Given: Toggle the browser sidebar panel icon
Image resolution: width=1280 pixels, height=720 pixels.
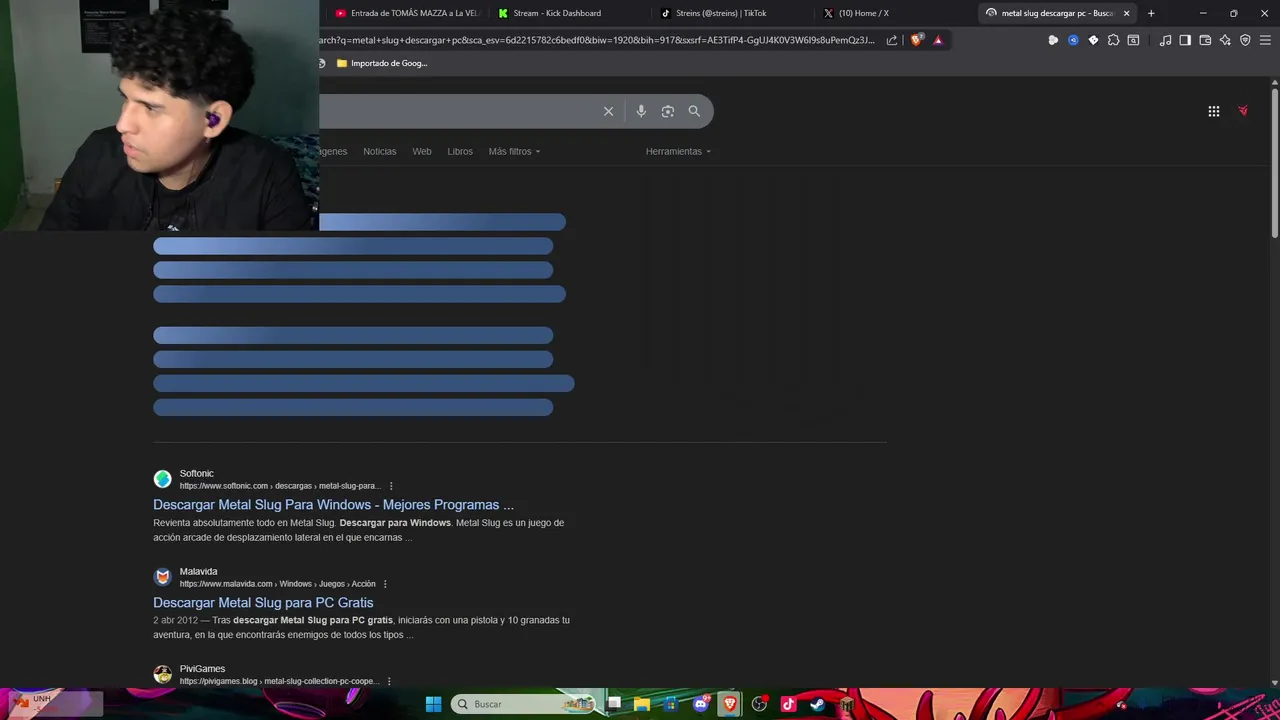Looking at the screenshot, I should click(x=1185, y=40).
